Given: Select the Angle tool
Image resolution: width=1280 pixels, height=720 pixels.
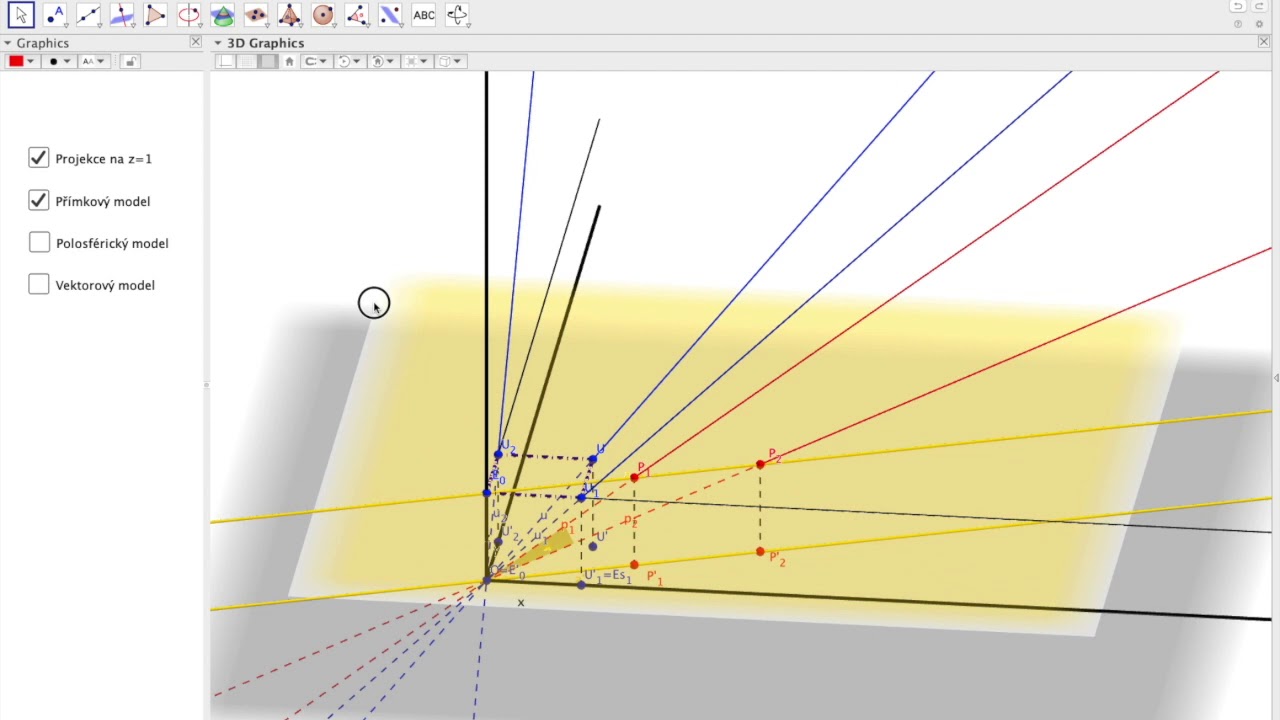Looking at the screenshot, I should click(356, 15).
